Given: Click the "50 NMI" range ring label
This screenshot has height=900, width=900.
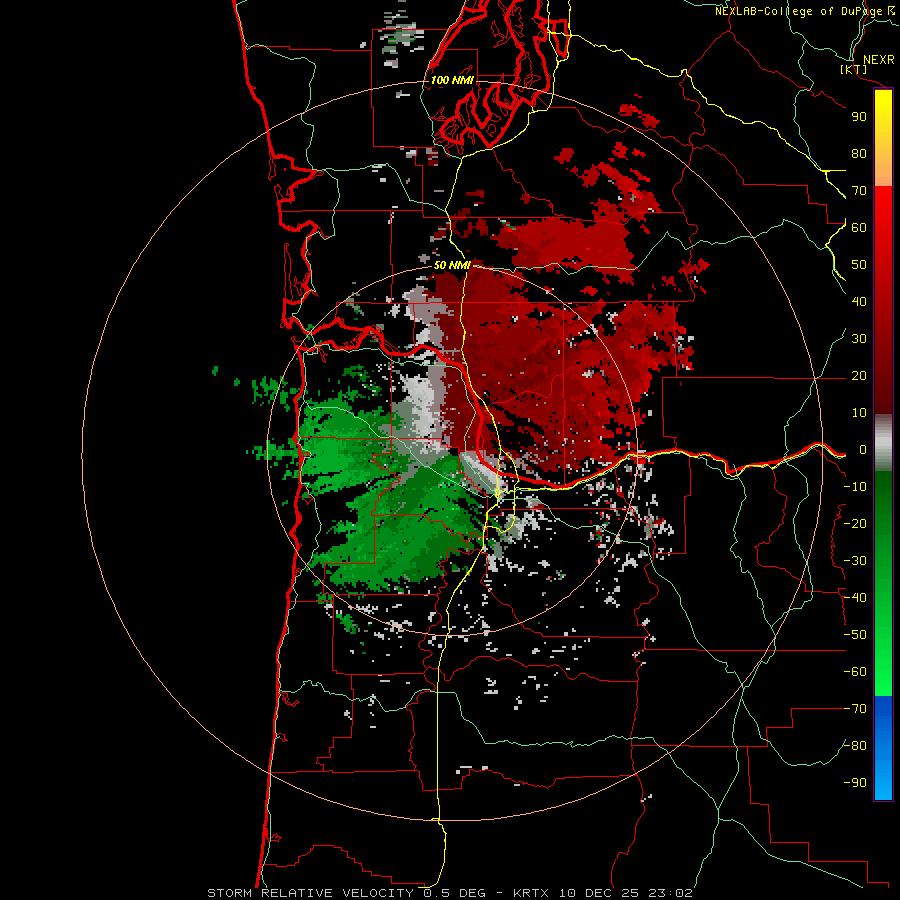Looking at the screenshot, I should pyautogui.click(x=452, y=265).
